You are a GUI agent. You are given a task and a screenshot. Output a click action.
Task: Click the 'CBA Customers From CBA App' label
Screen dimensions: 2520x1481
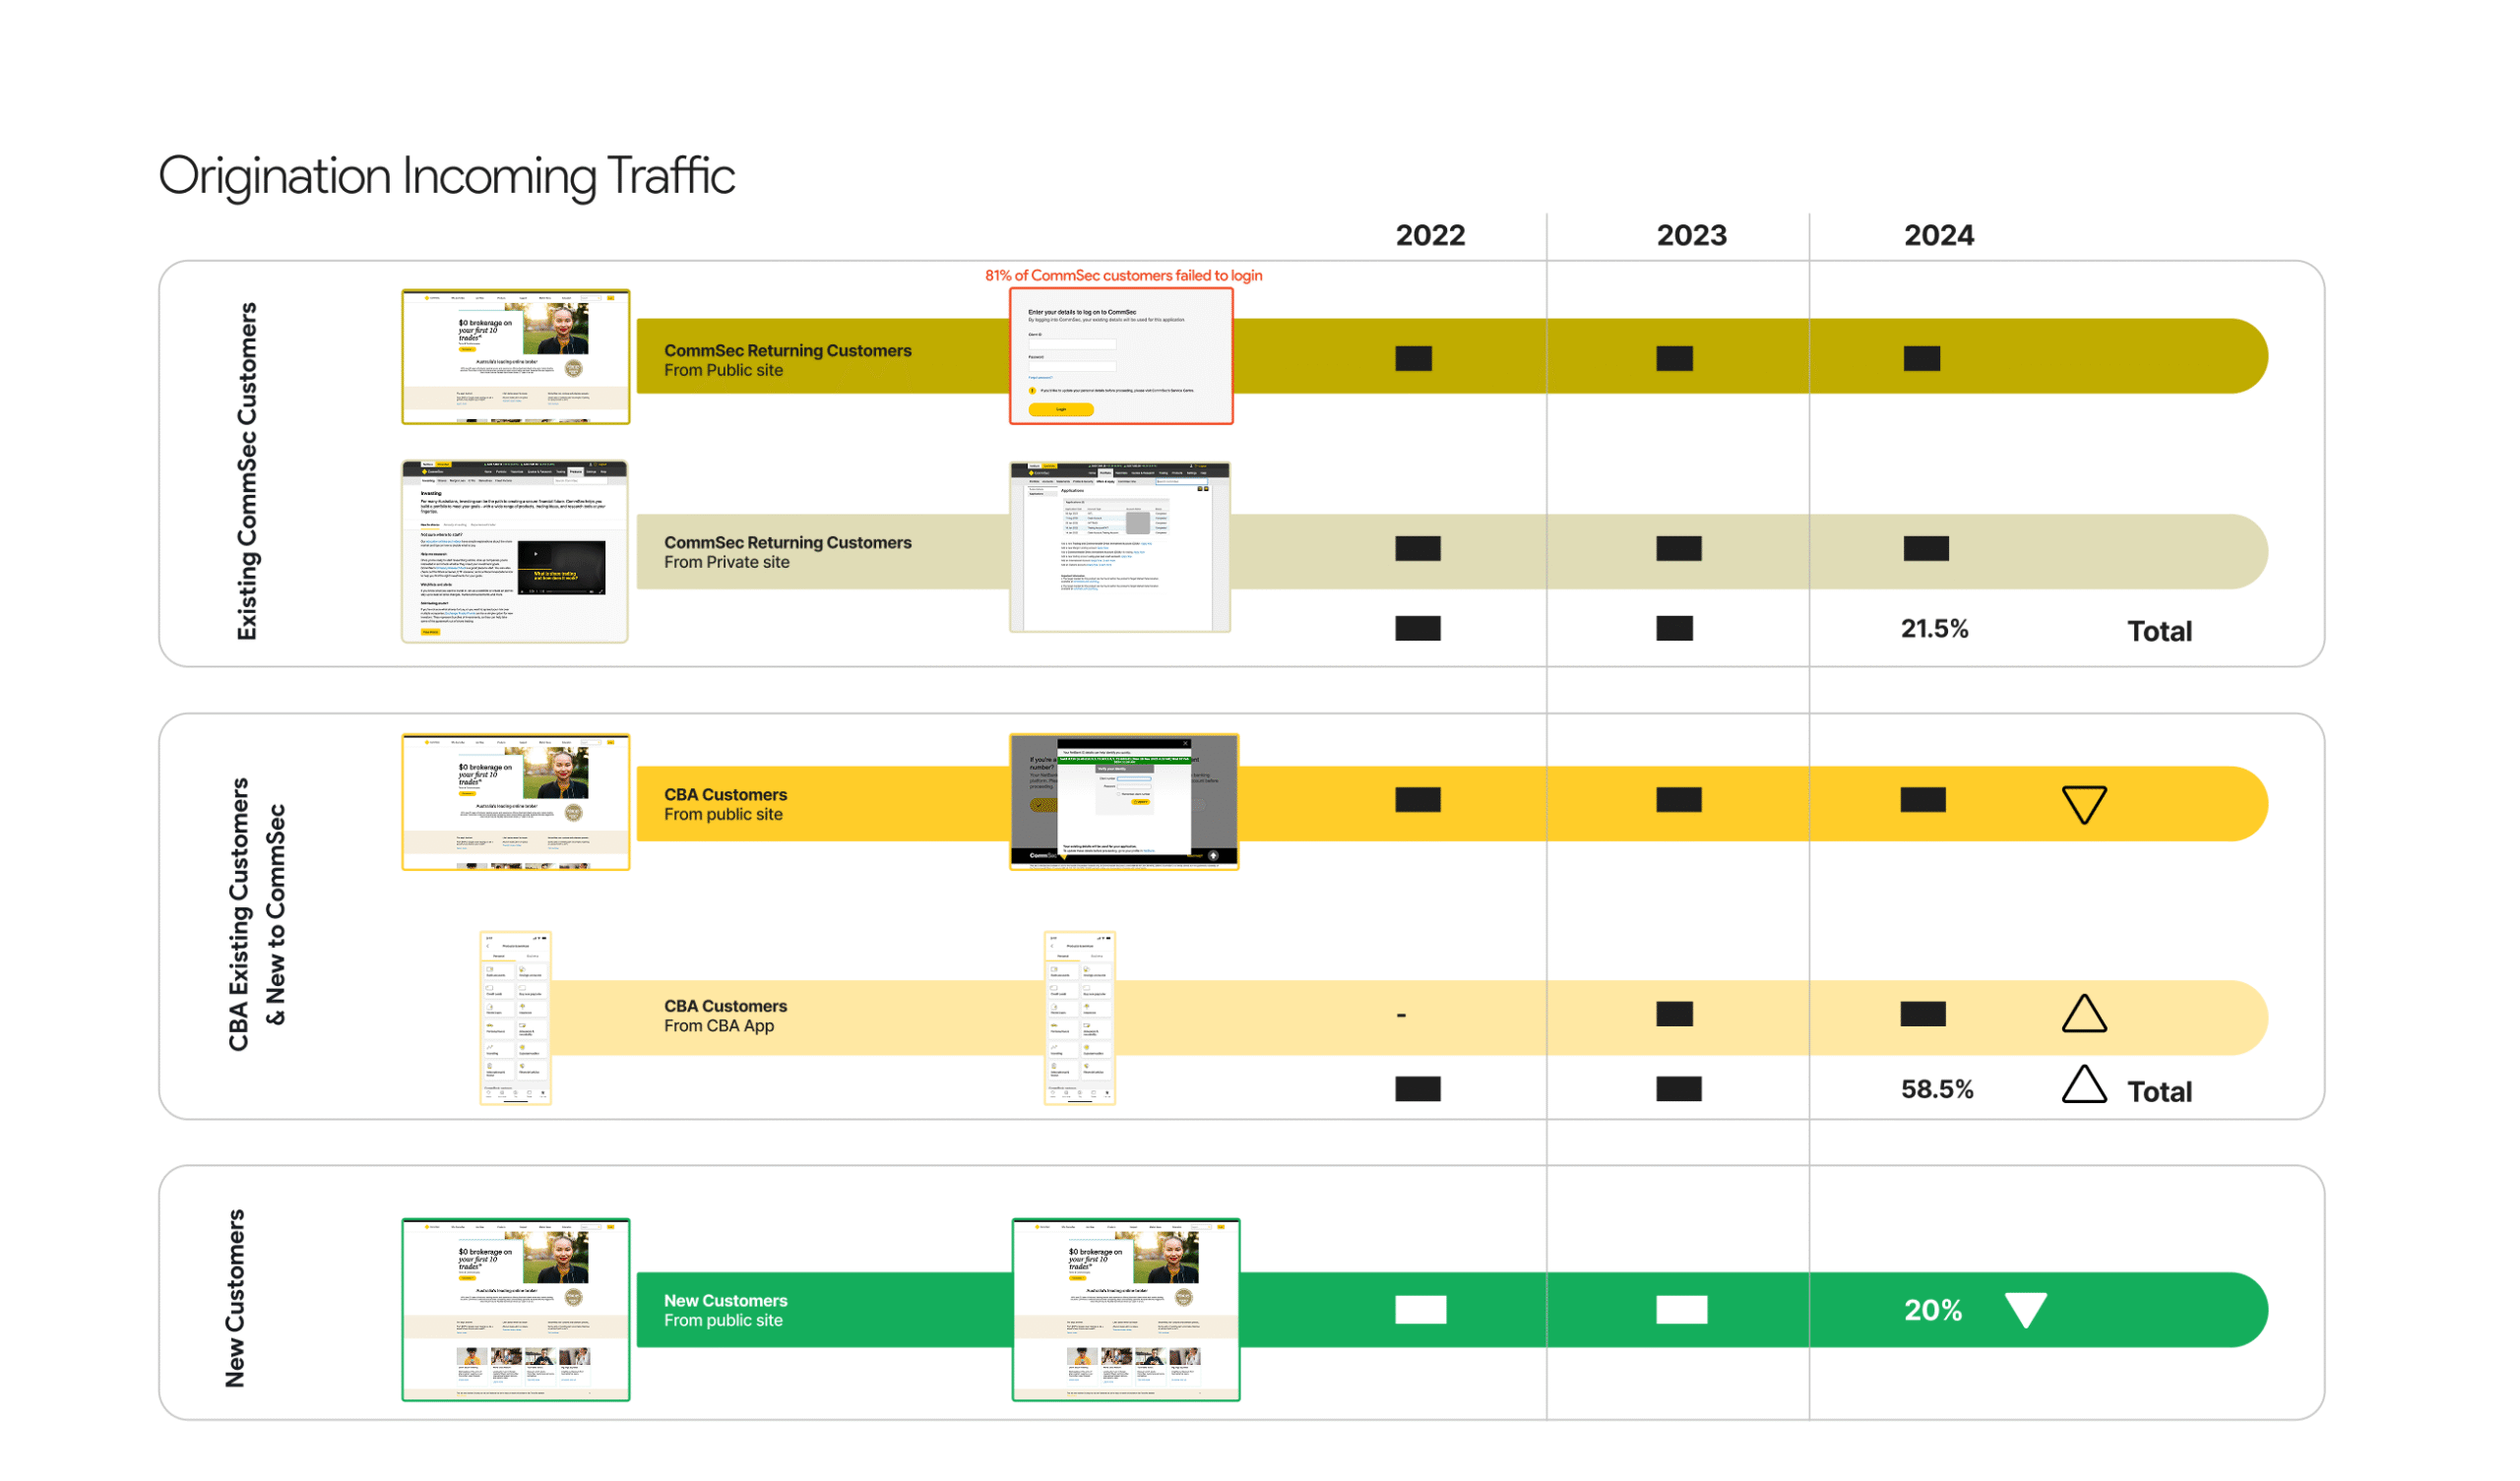pos(725,1016)
